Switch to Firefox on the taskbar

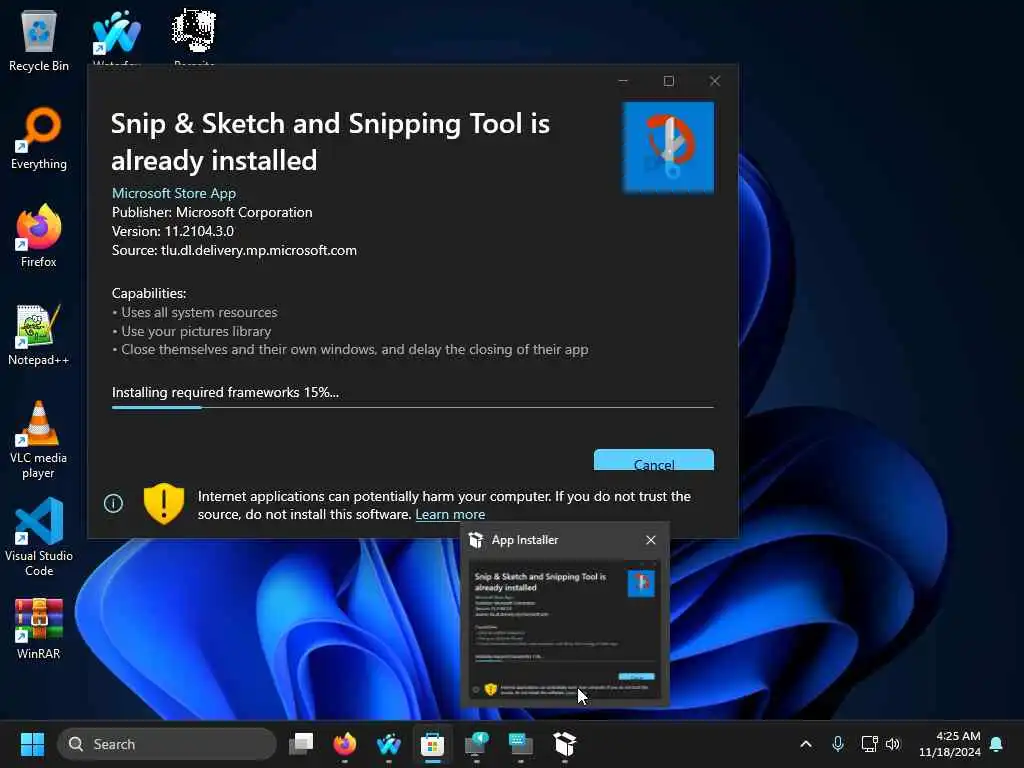point(345,744)
